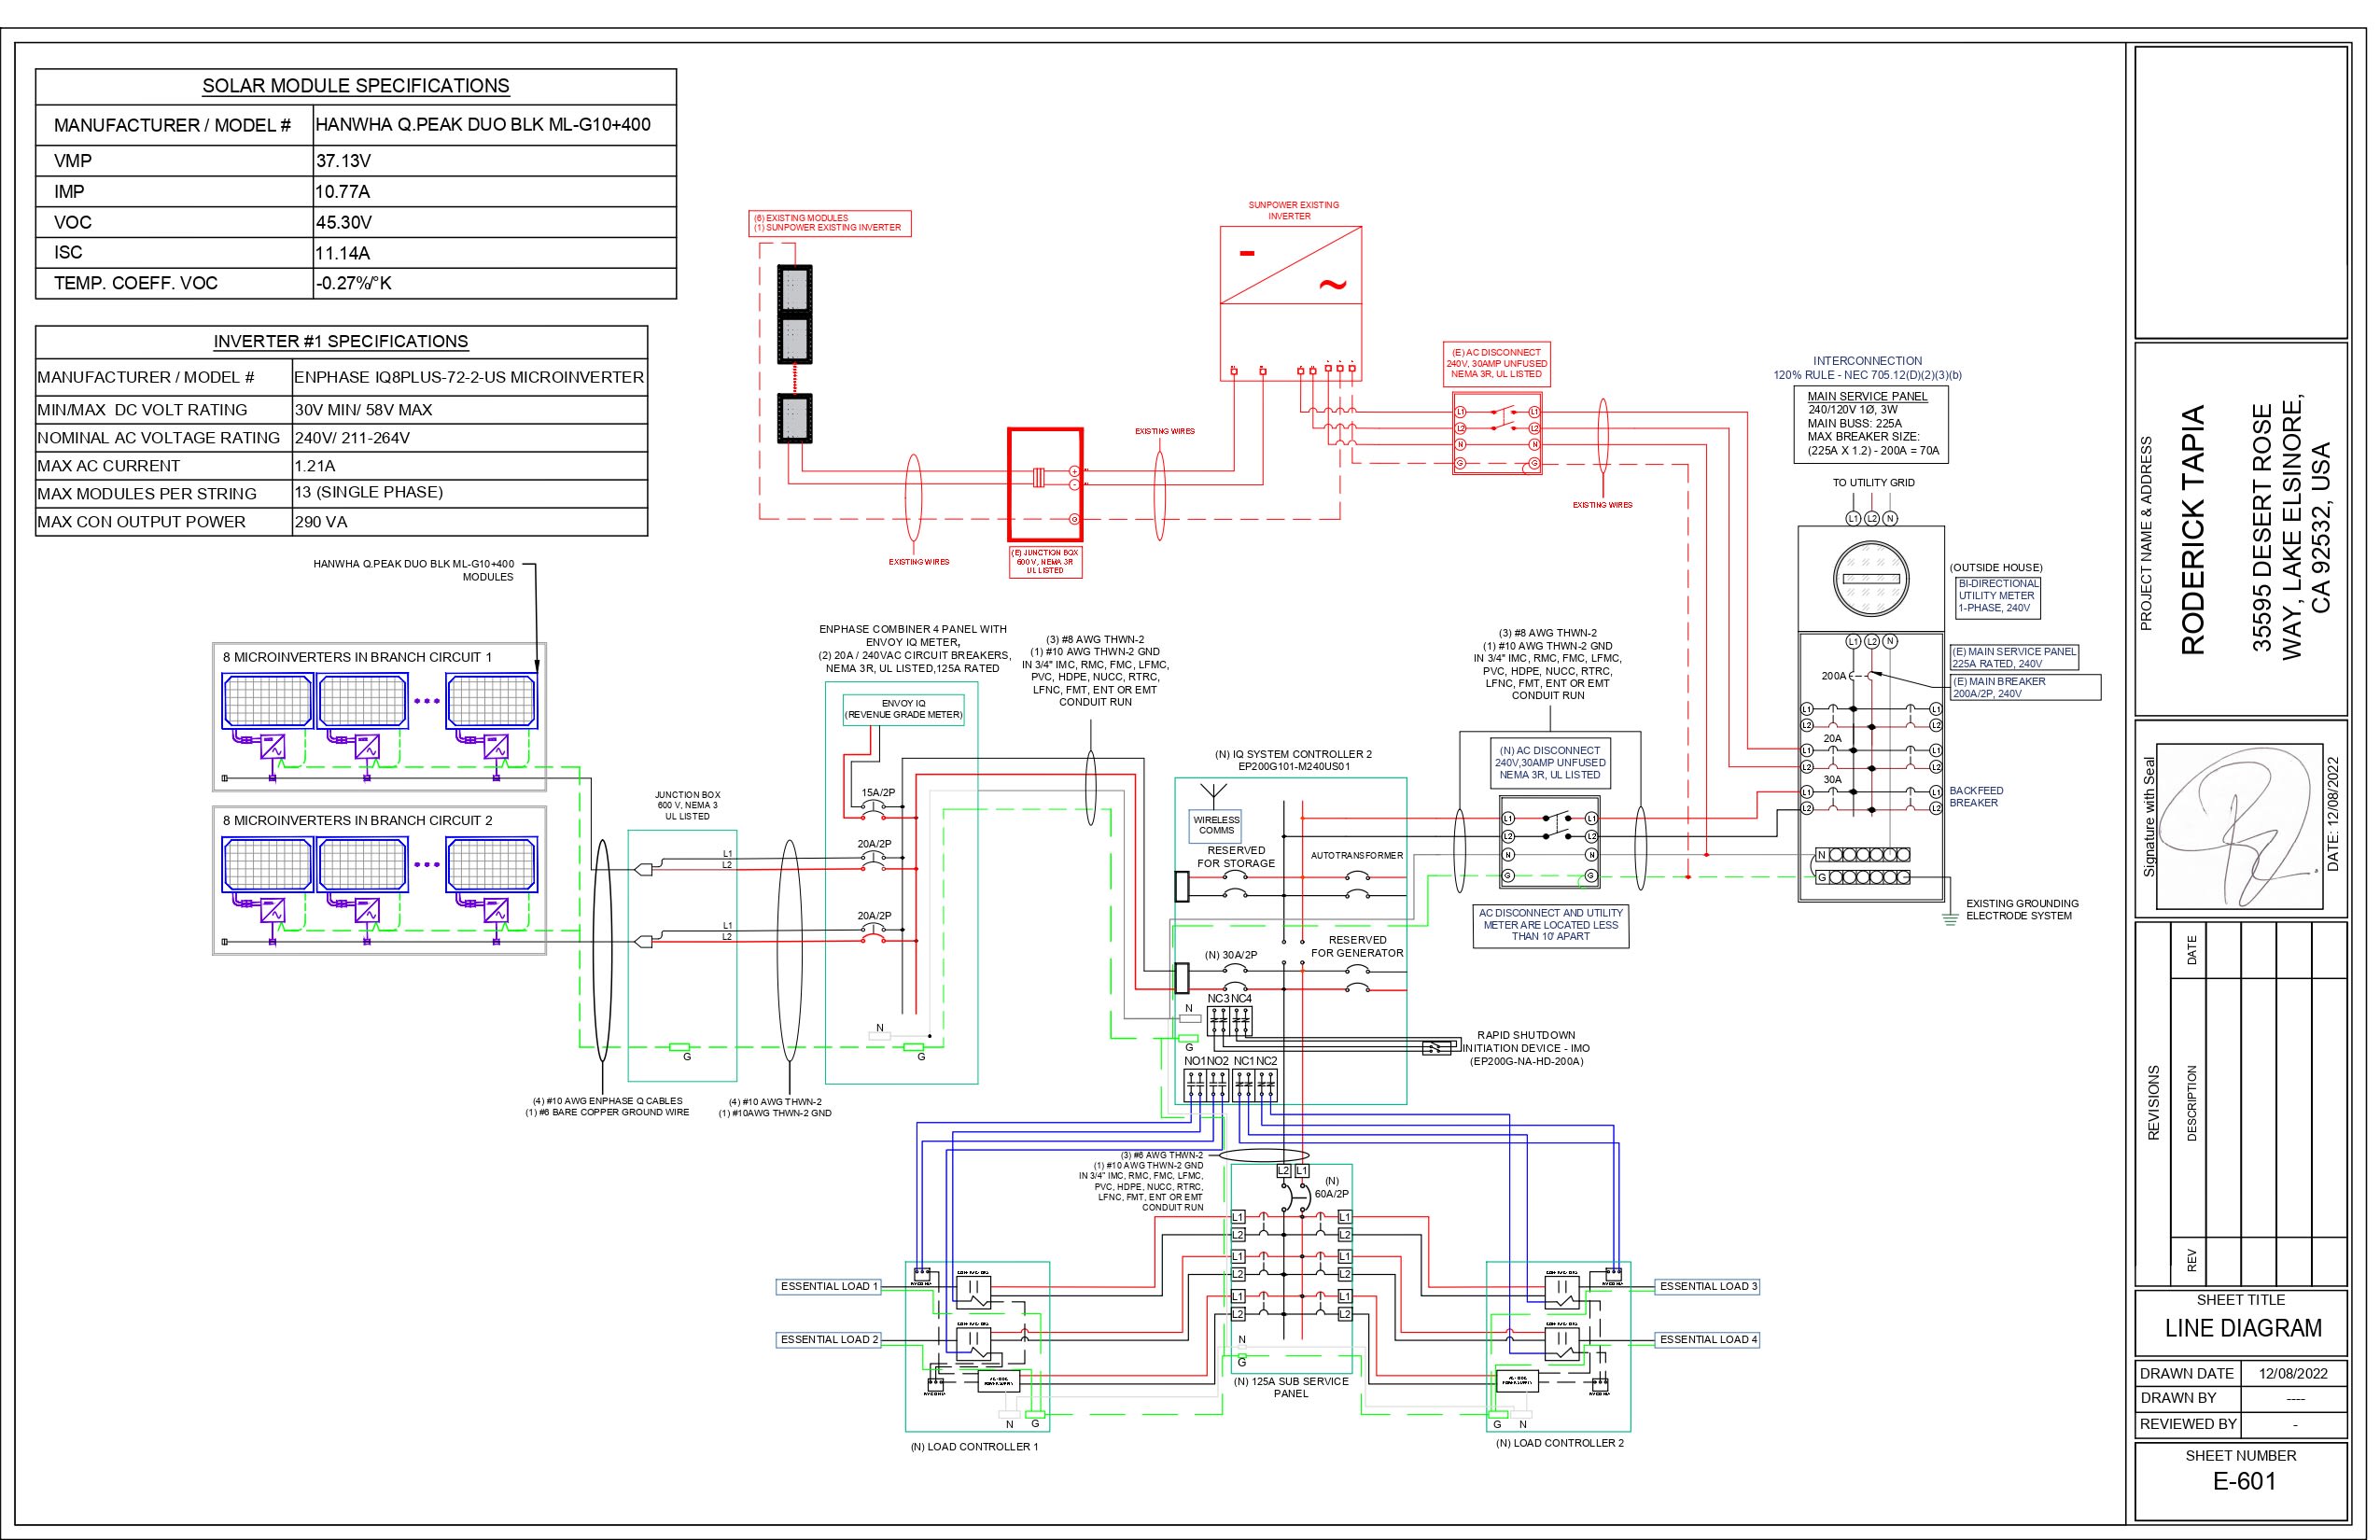Select the Envoy IQ revenue grade meter box
Image resolution: width=2380 pixels, height=1540 pixels.
(x=903, y=709)
